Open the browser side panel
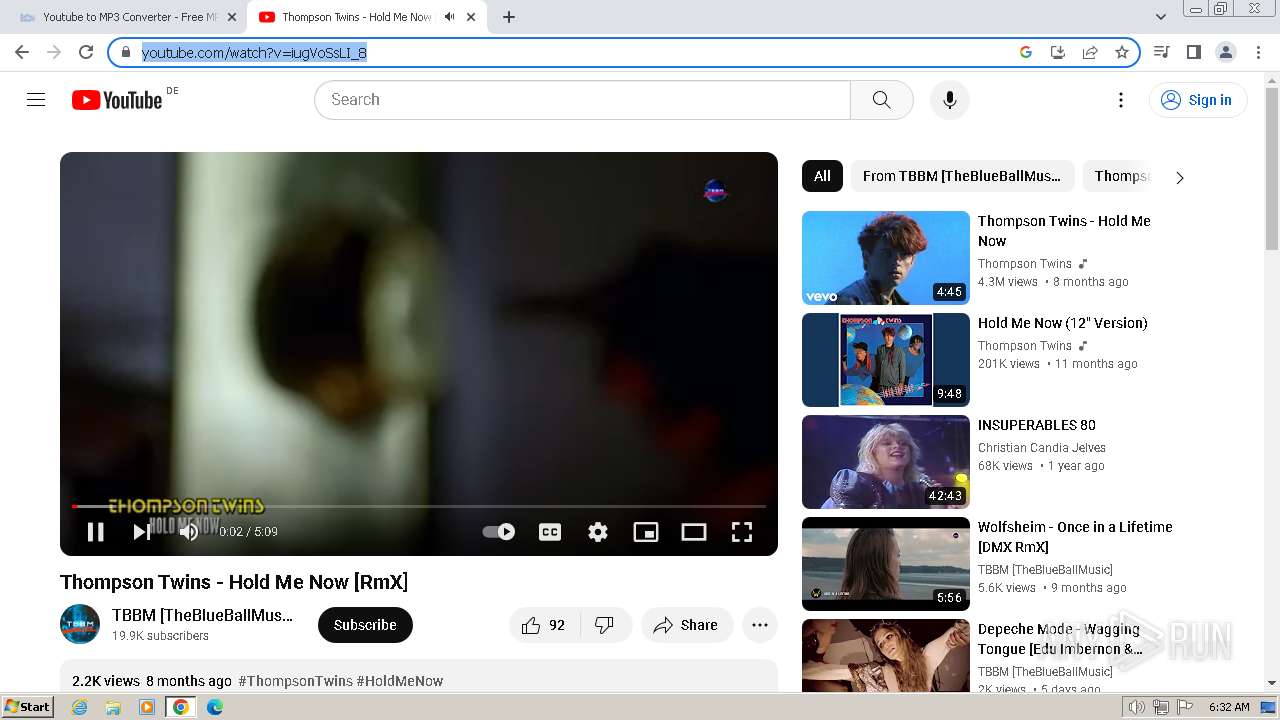This screenshot has height=720, width=1280. pos(1194,52)
